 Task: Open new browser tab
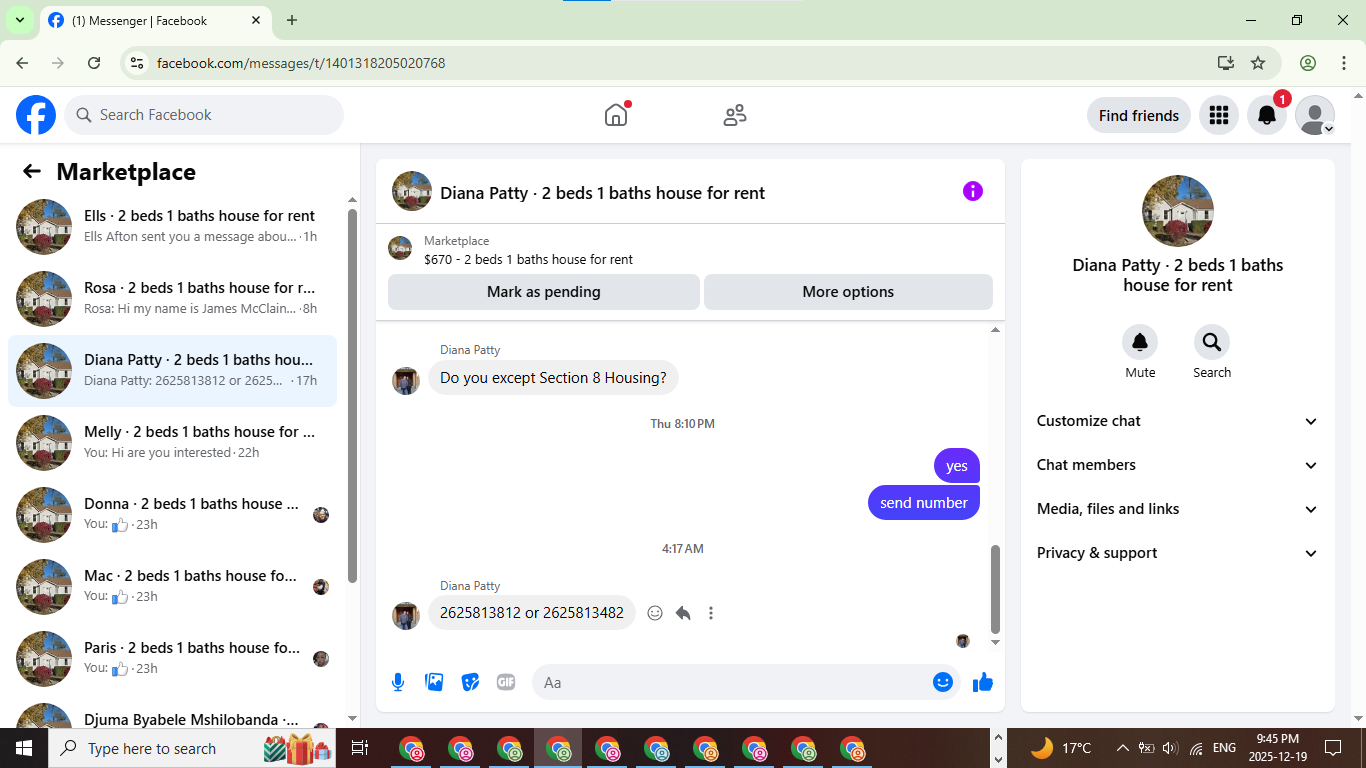[x=292, y=20]
